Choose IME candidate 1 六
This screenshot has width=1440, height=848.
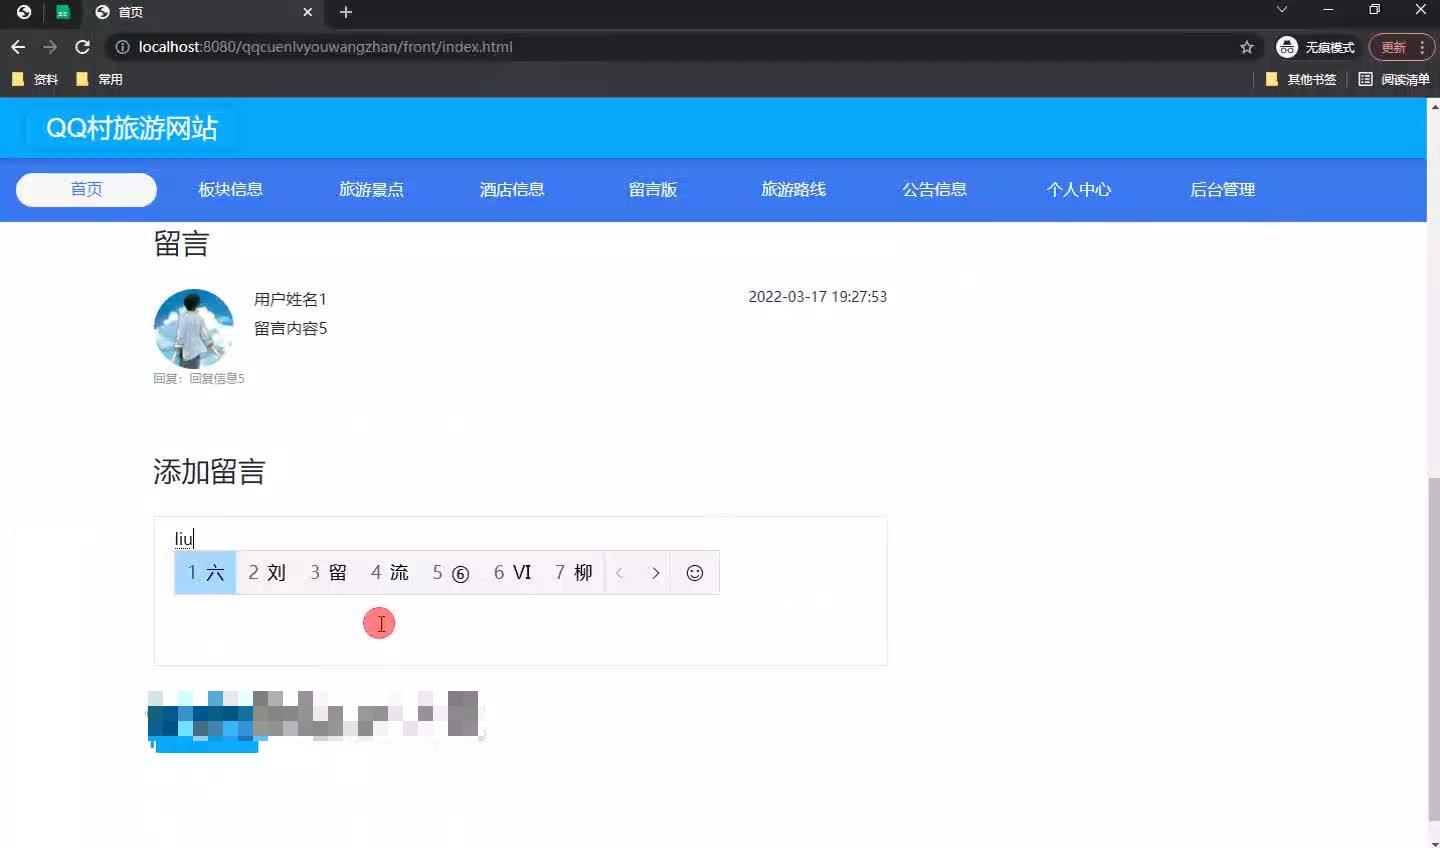(x=205, y=573)
